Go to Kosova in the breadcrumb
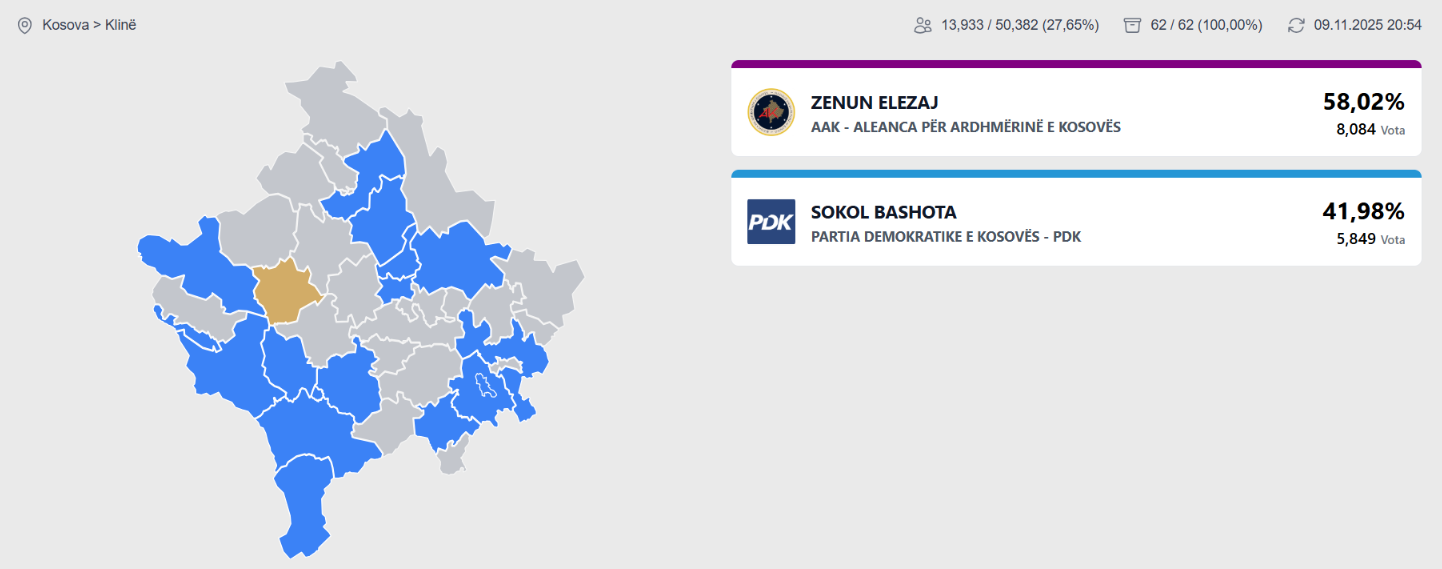The height and width of the screenshot is (569, 1442). [x=66, y=25]
